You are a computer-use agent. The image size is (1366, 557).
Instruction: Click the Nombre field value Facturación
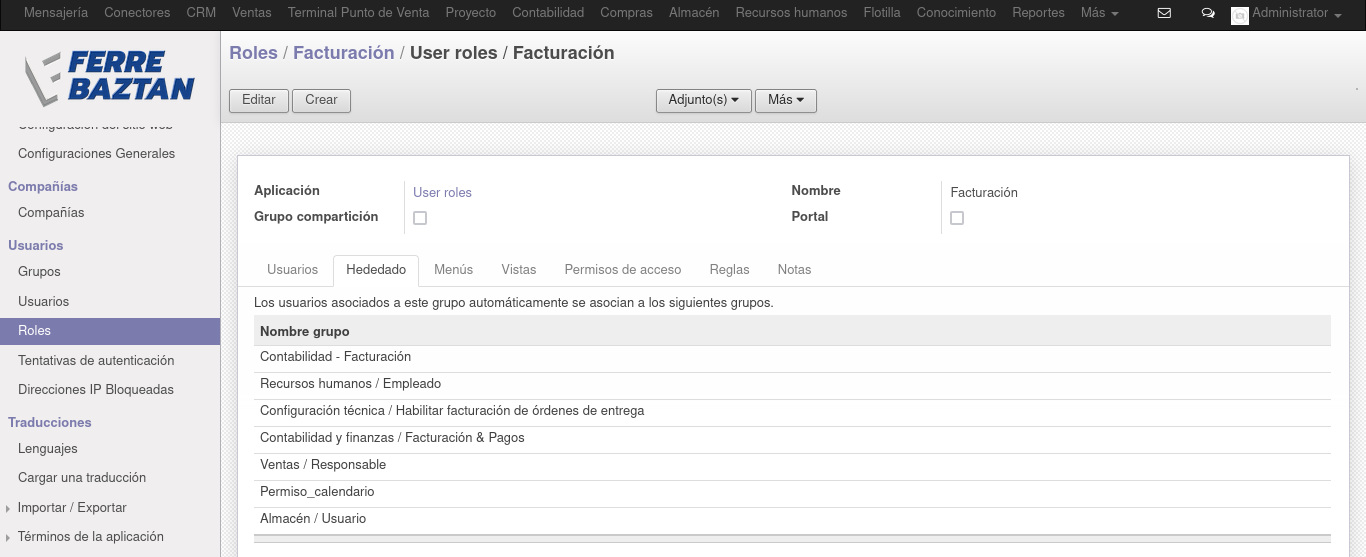coord(984,192)
